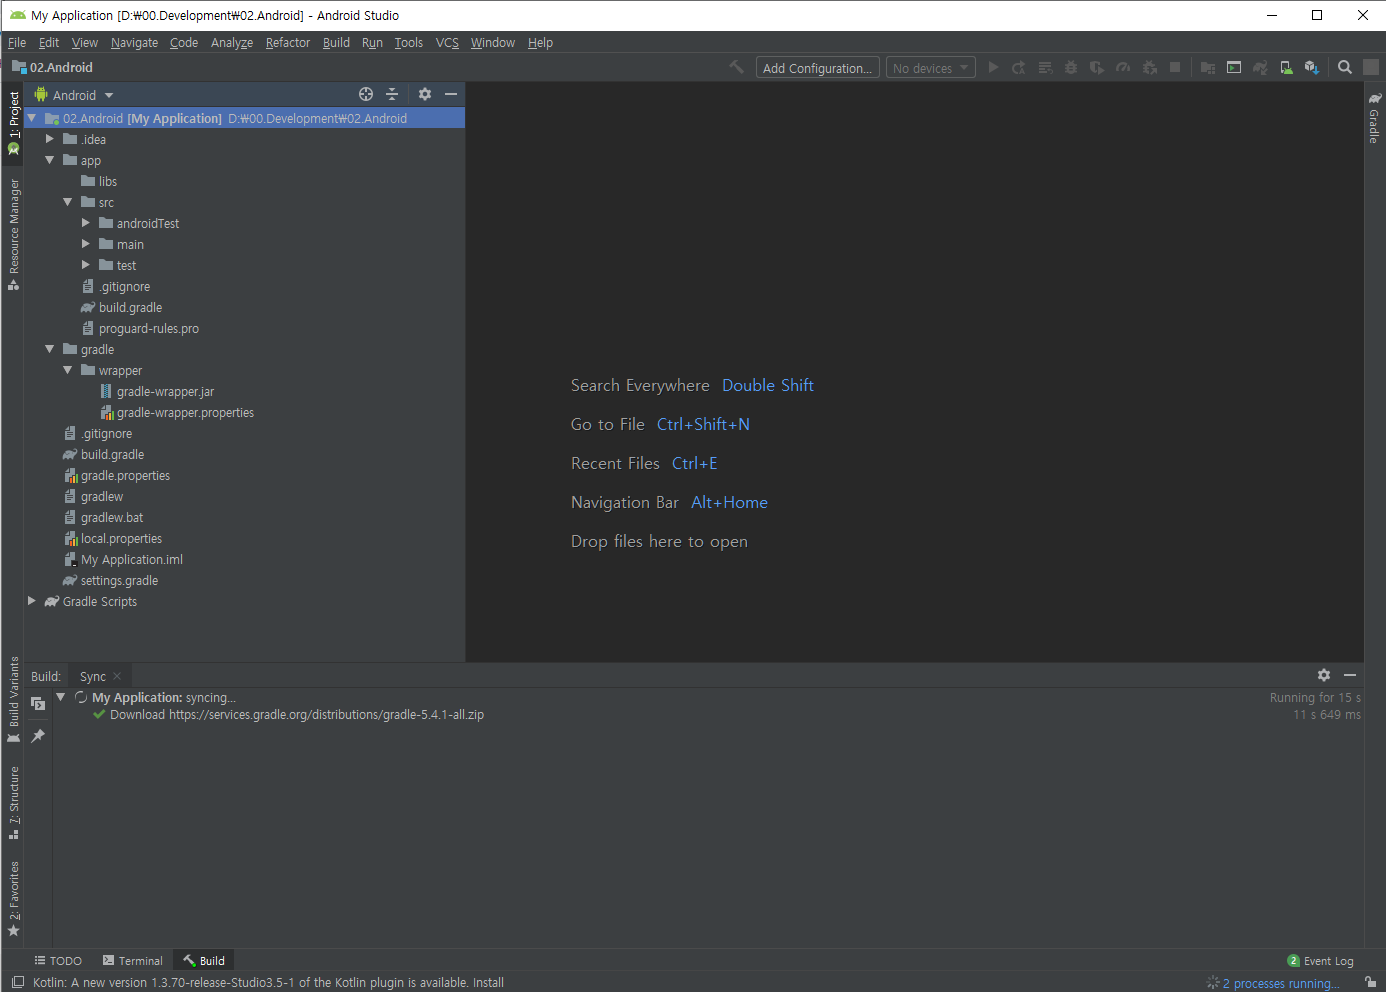Open Project panel settings gear
This screenshot has width=1386, height=992.
(425, 94)
